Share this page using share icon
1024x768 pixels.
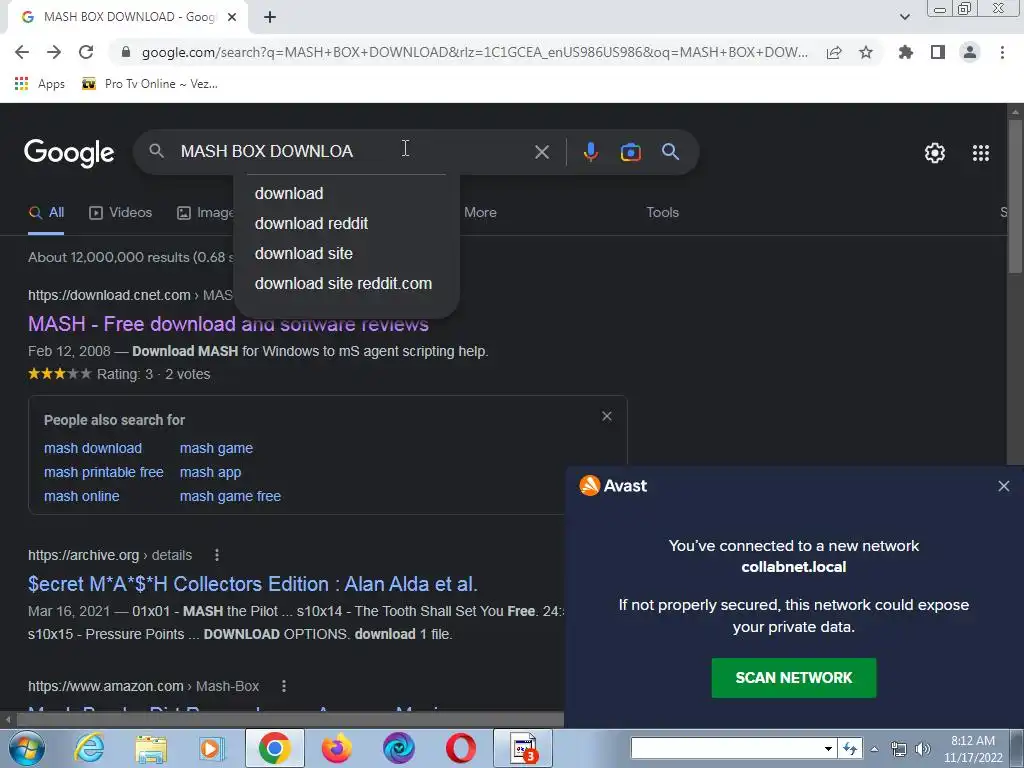click(833, 52)
